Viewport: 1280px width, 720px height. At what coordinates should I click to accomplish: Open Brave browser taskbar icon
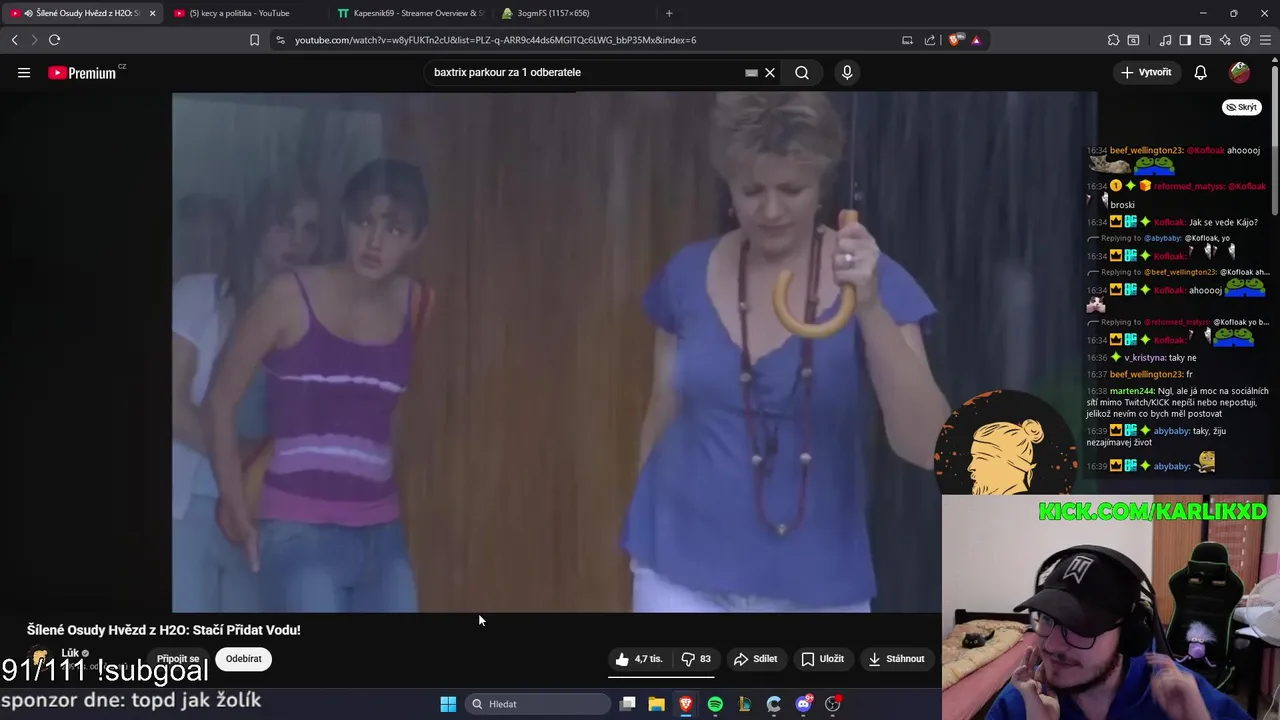coord(686,704)
